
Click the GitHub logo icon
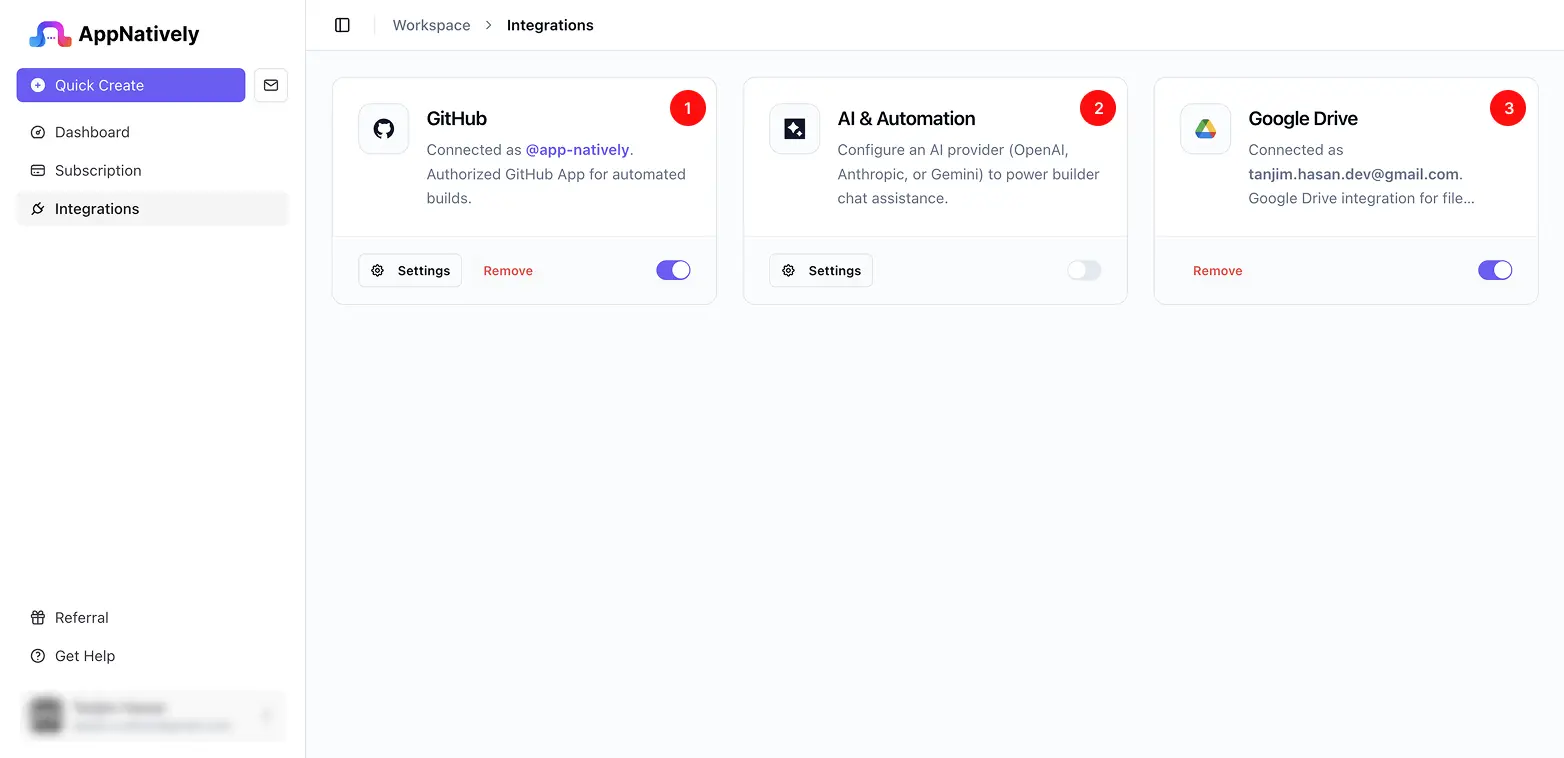tap(384, 129)
